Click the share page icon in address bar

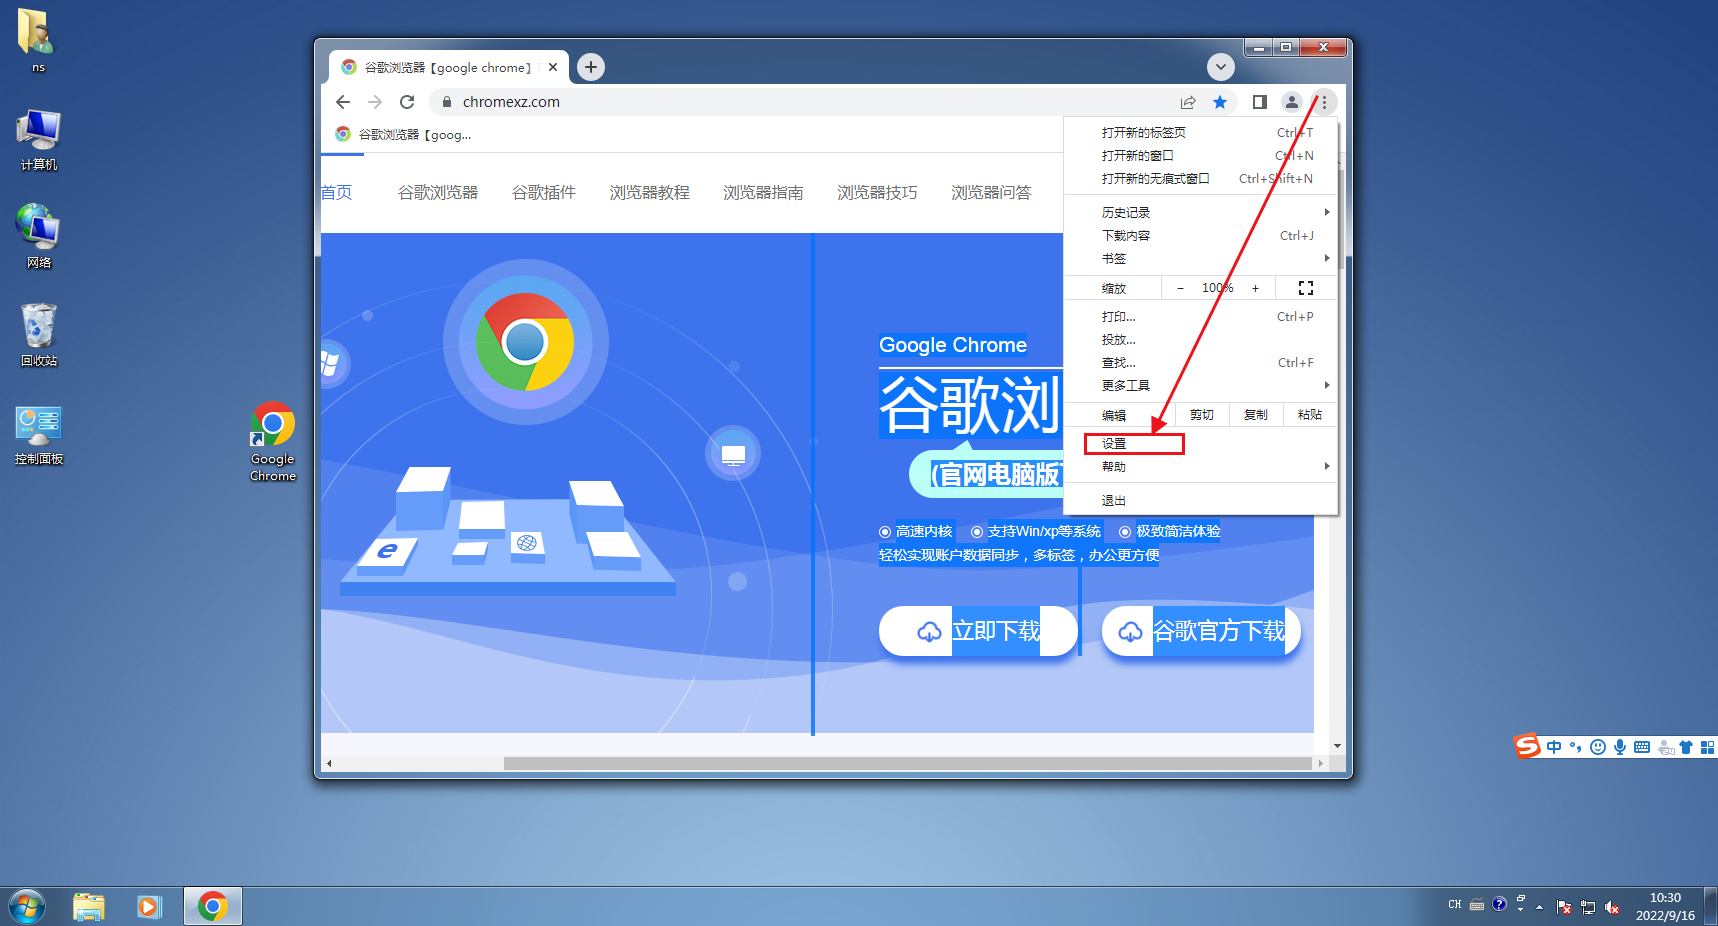pyautogui.click(x=1188, y=102)
